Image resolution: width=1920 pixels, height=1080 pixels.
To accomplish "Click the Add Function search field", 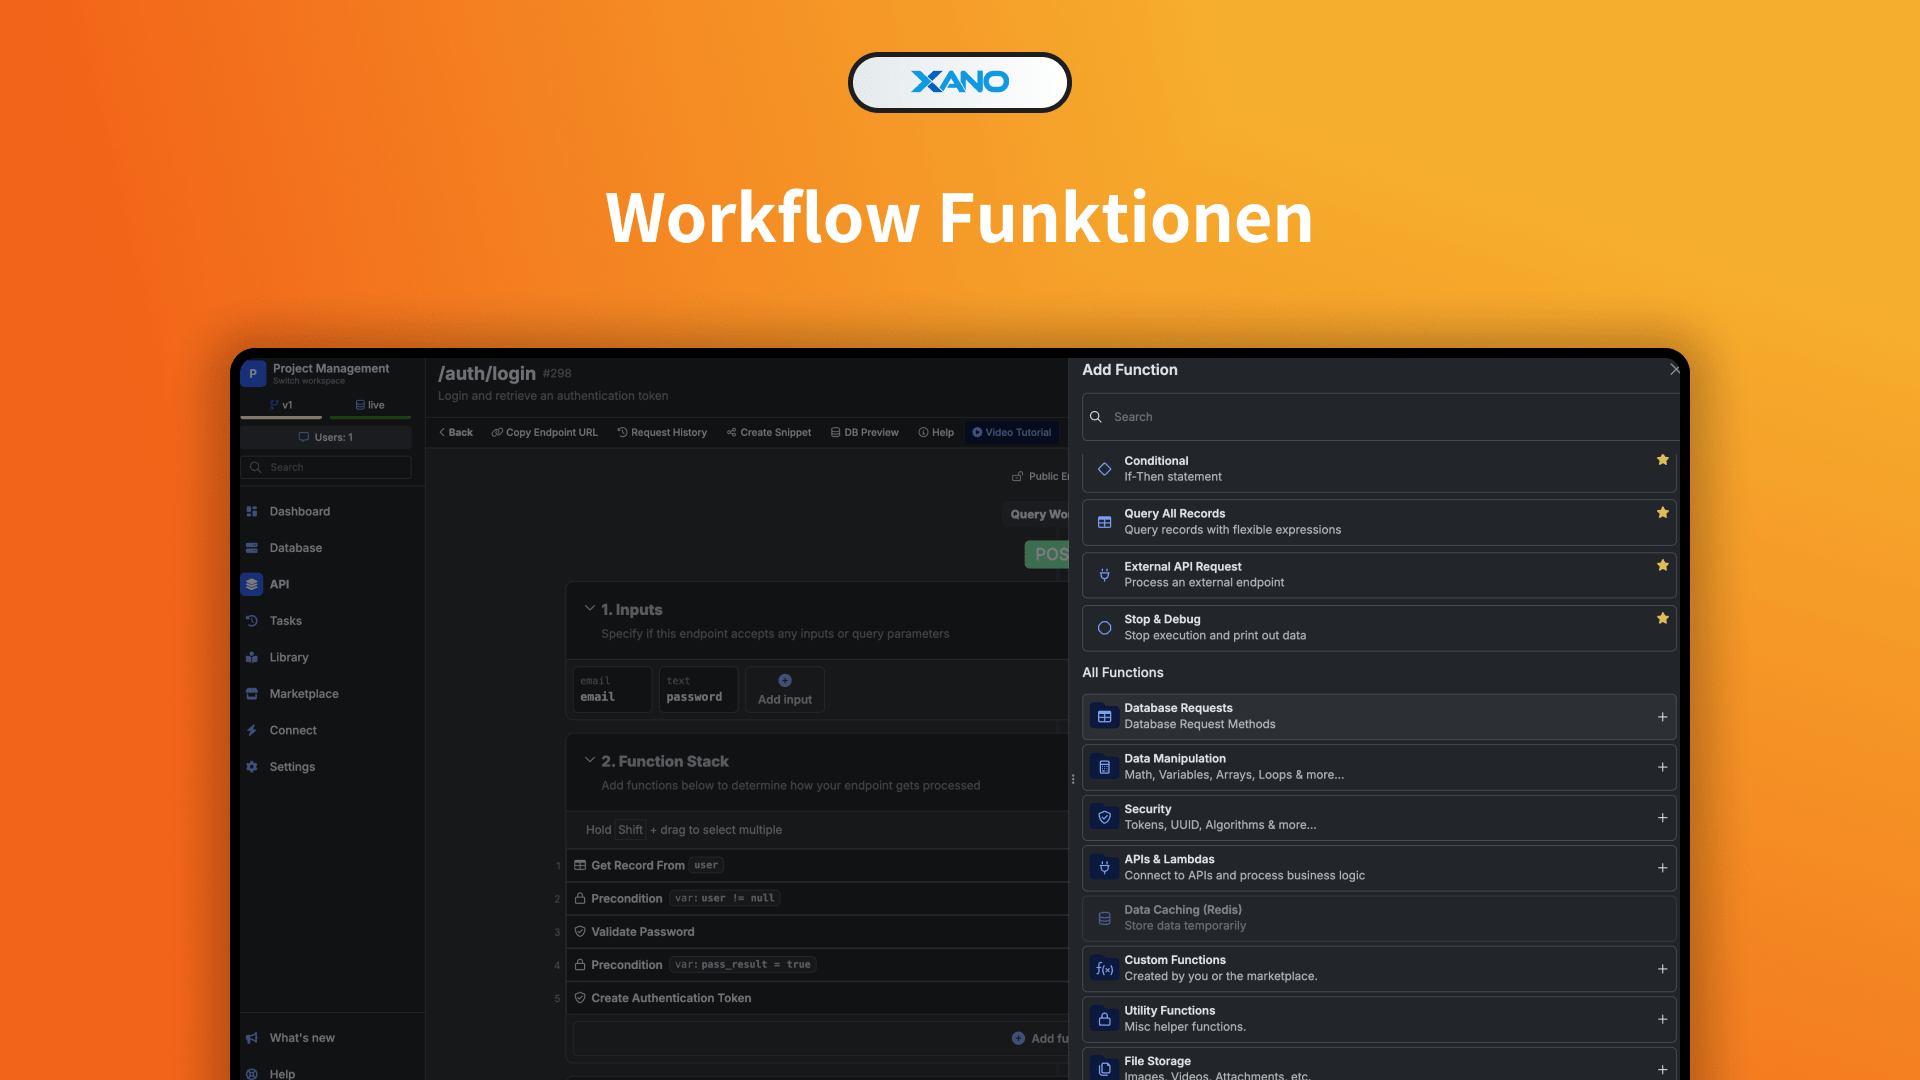I will (1380, 417).
